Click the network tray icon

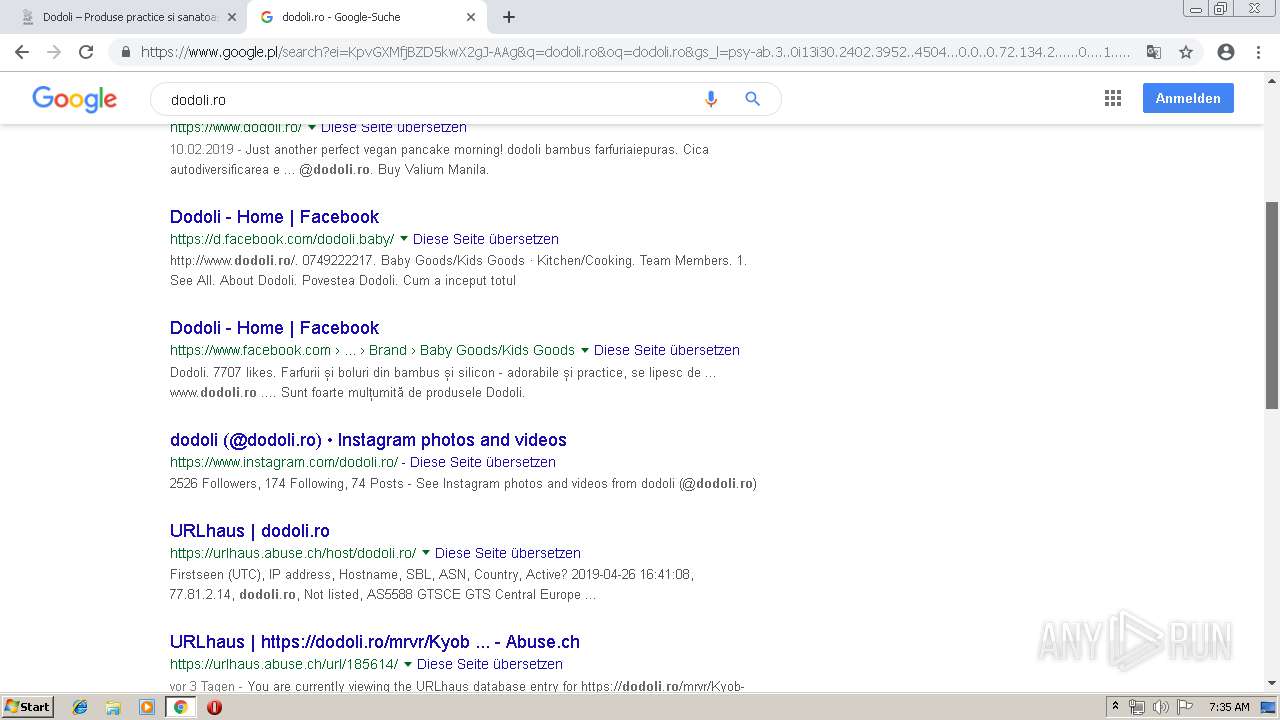(x=1137, y=707)
